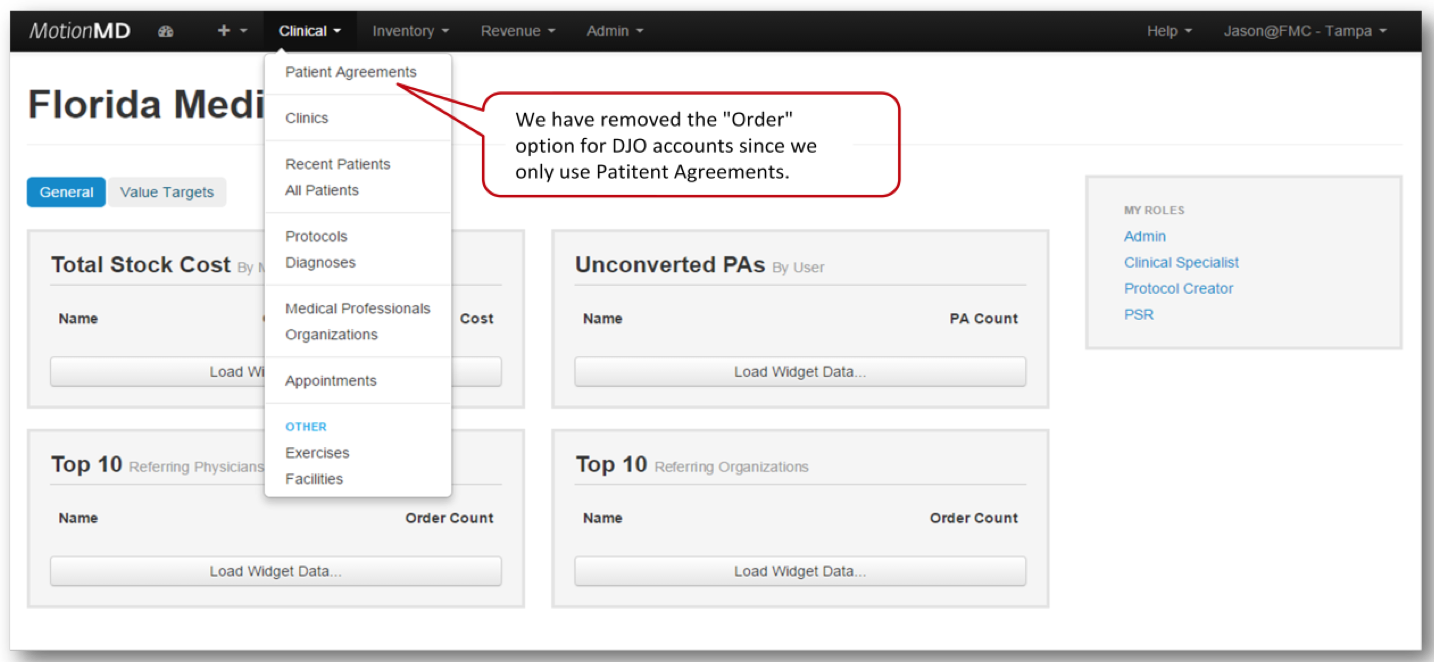Screen dimensions: 1434x662
Task: Expand the Inventory dropdown menu
Action: (x=410, y=31)
